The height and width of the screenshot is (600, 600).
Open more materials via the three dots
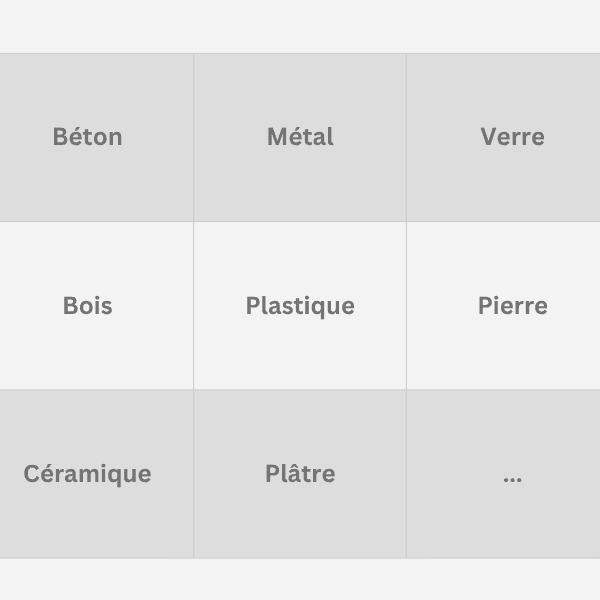pyautogui.click(x=512, y=478)
